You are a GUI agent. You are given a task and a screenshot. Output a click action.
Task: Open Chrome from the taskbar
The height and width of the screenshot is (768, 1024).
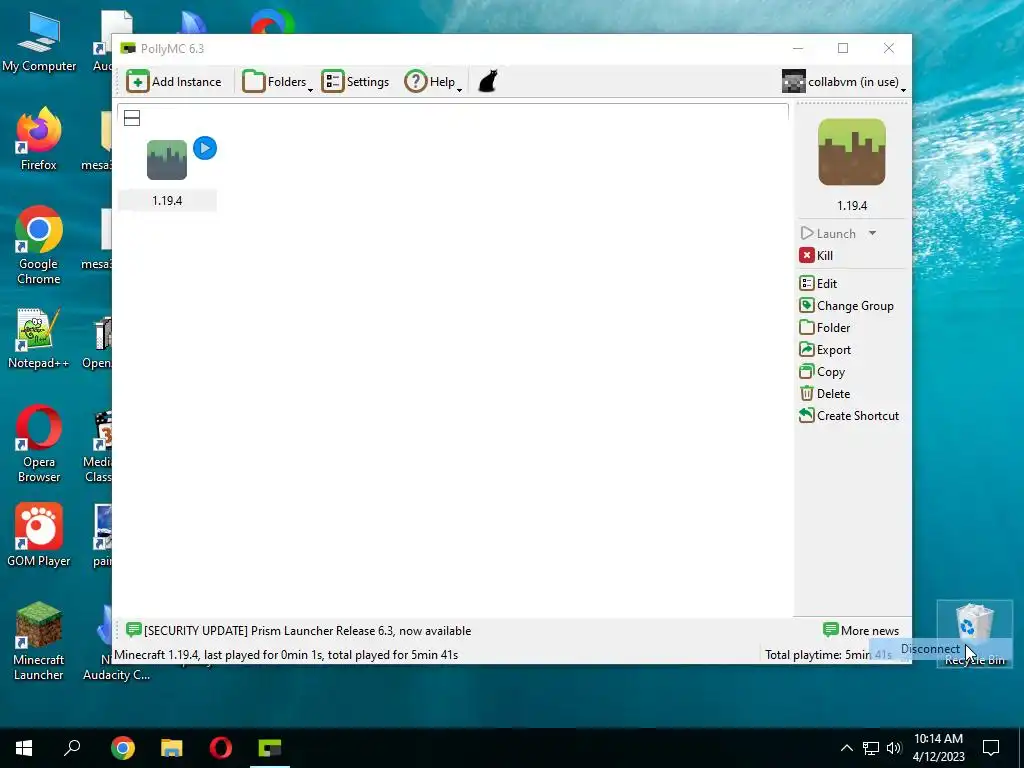pos(123,748)
